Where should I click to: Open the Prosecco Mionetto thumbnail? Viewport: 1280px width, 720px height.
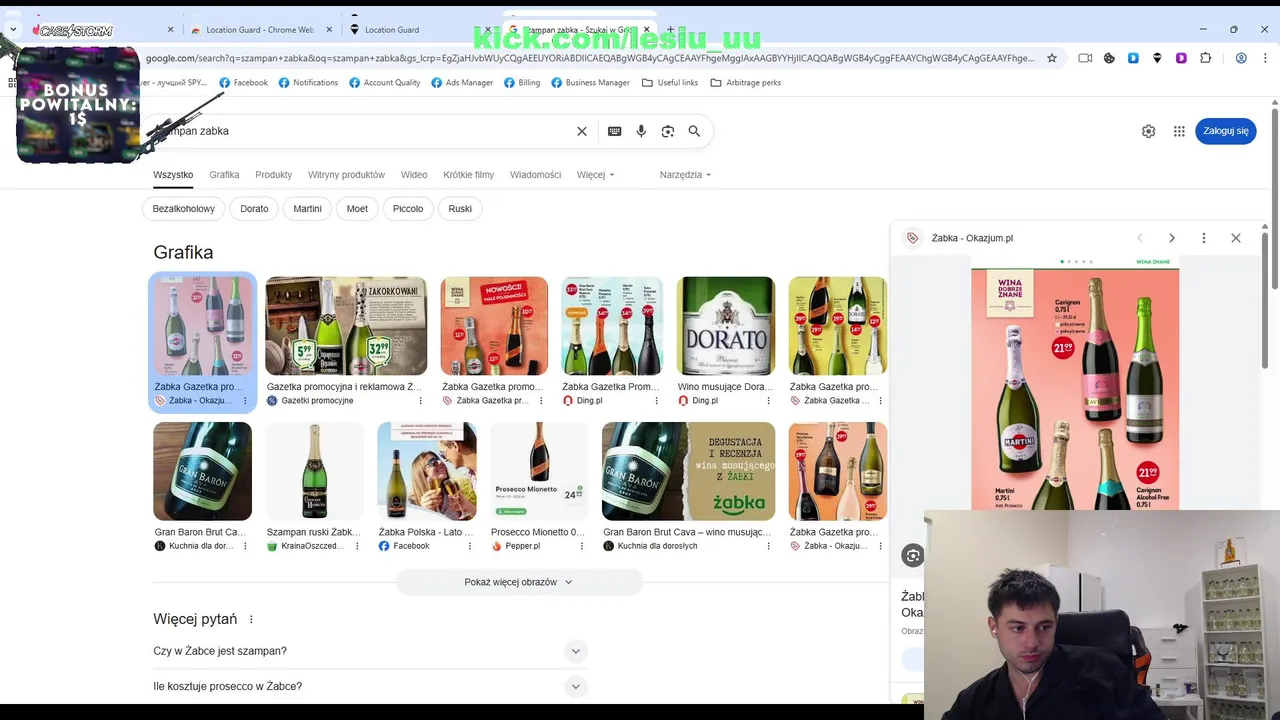click(x=539, y=471)
